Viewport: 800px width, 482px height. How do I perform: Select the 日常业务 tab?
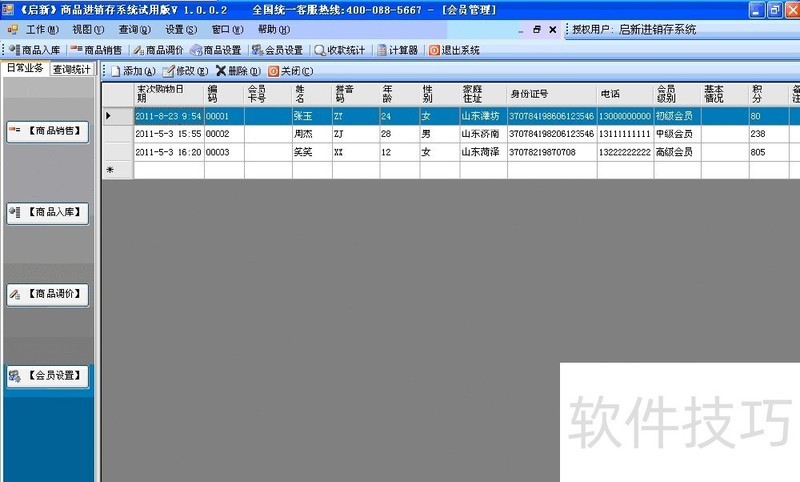tap(25, 68)
